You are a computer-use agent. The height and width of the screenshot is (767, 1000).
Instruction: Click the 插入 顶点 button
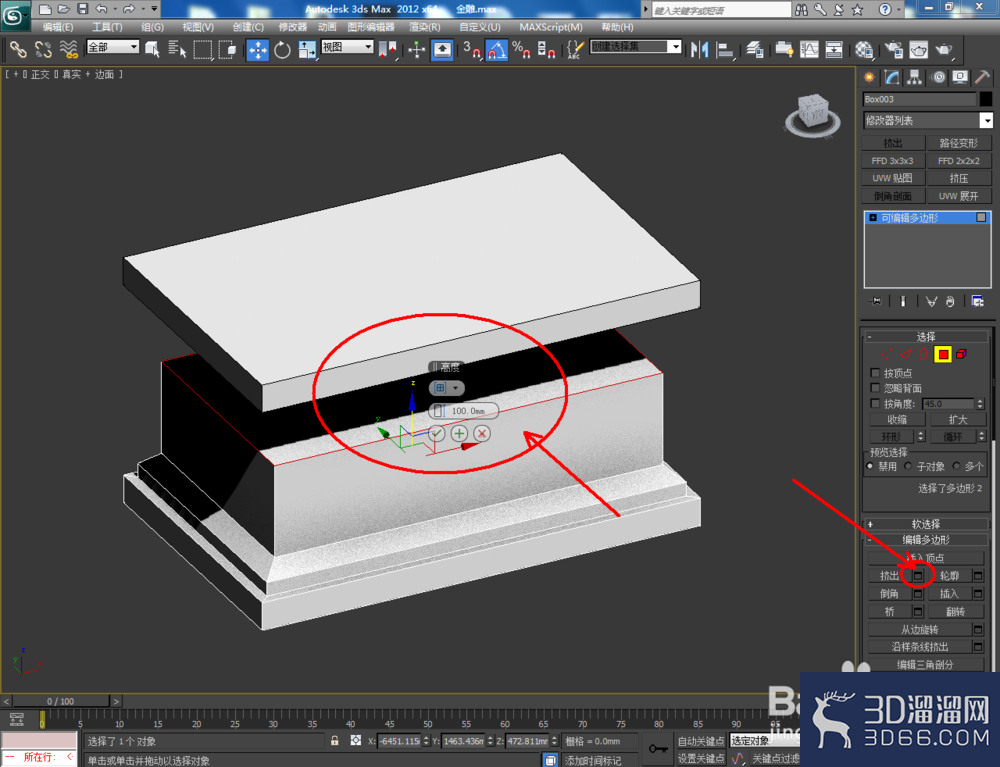tap(925, 558)
